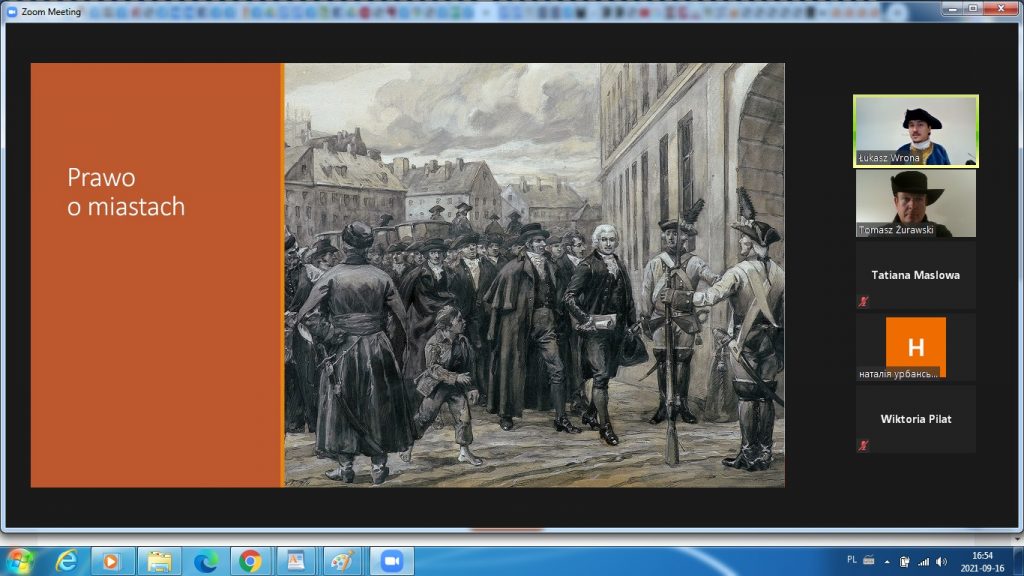Open the clock showing 16:54
The image size is (1024, 576).
(984, 561)
